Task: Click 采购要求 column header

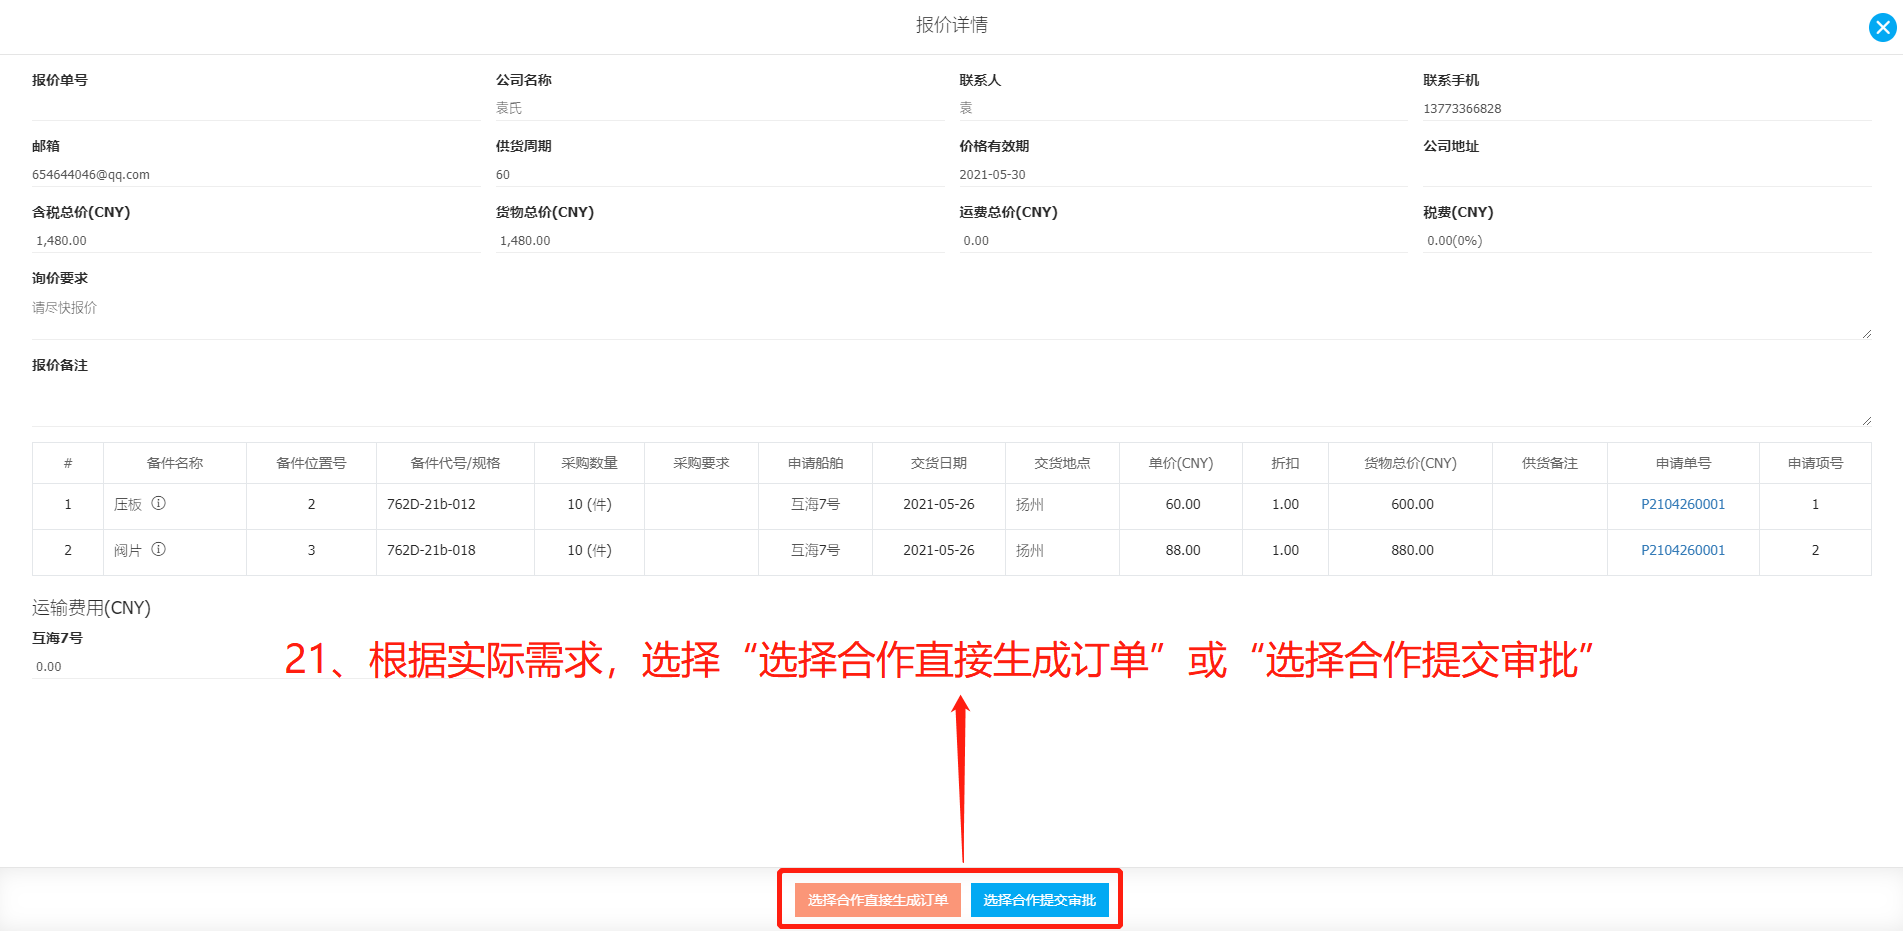Action: coord(701,463)
